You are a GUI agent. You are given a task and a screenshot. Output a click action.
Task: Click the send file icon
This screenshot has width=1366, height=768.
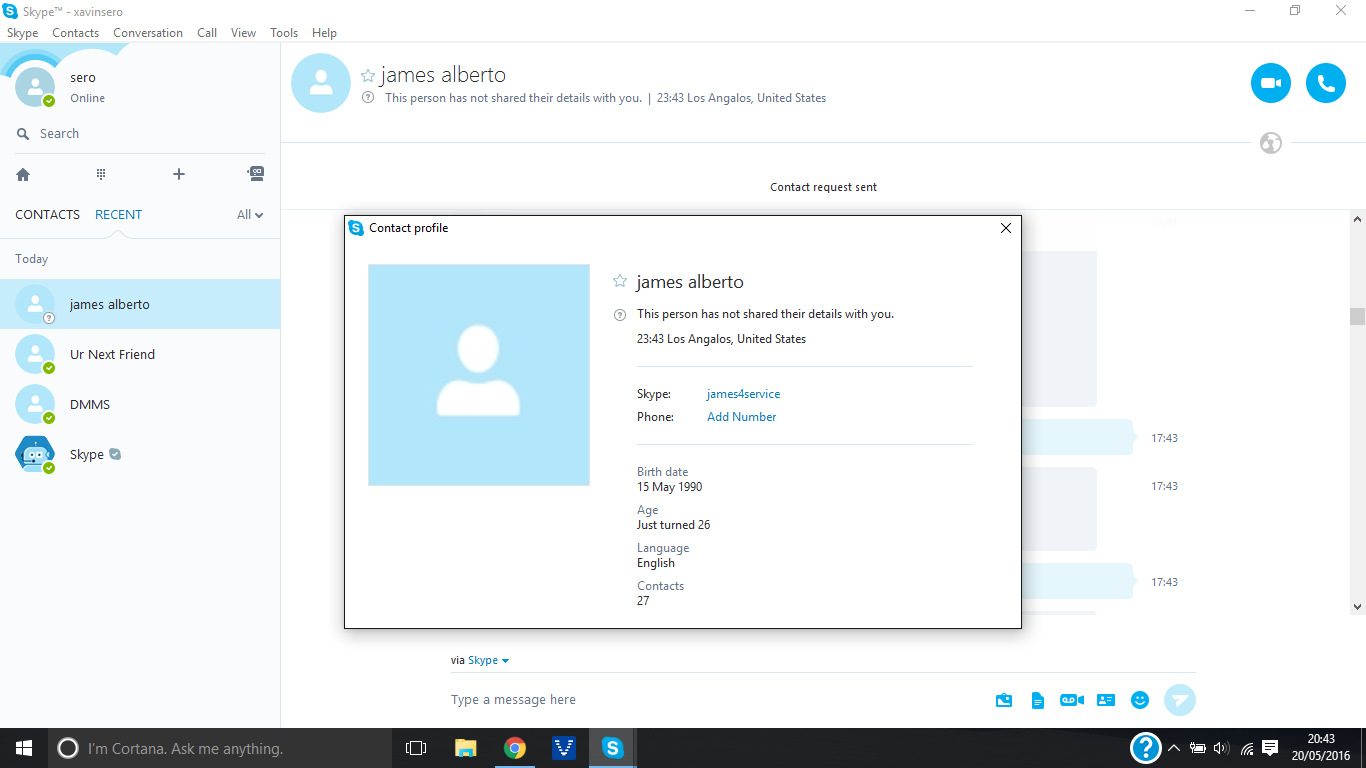tap(1038, 700)
